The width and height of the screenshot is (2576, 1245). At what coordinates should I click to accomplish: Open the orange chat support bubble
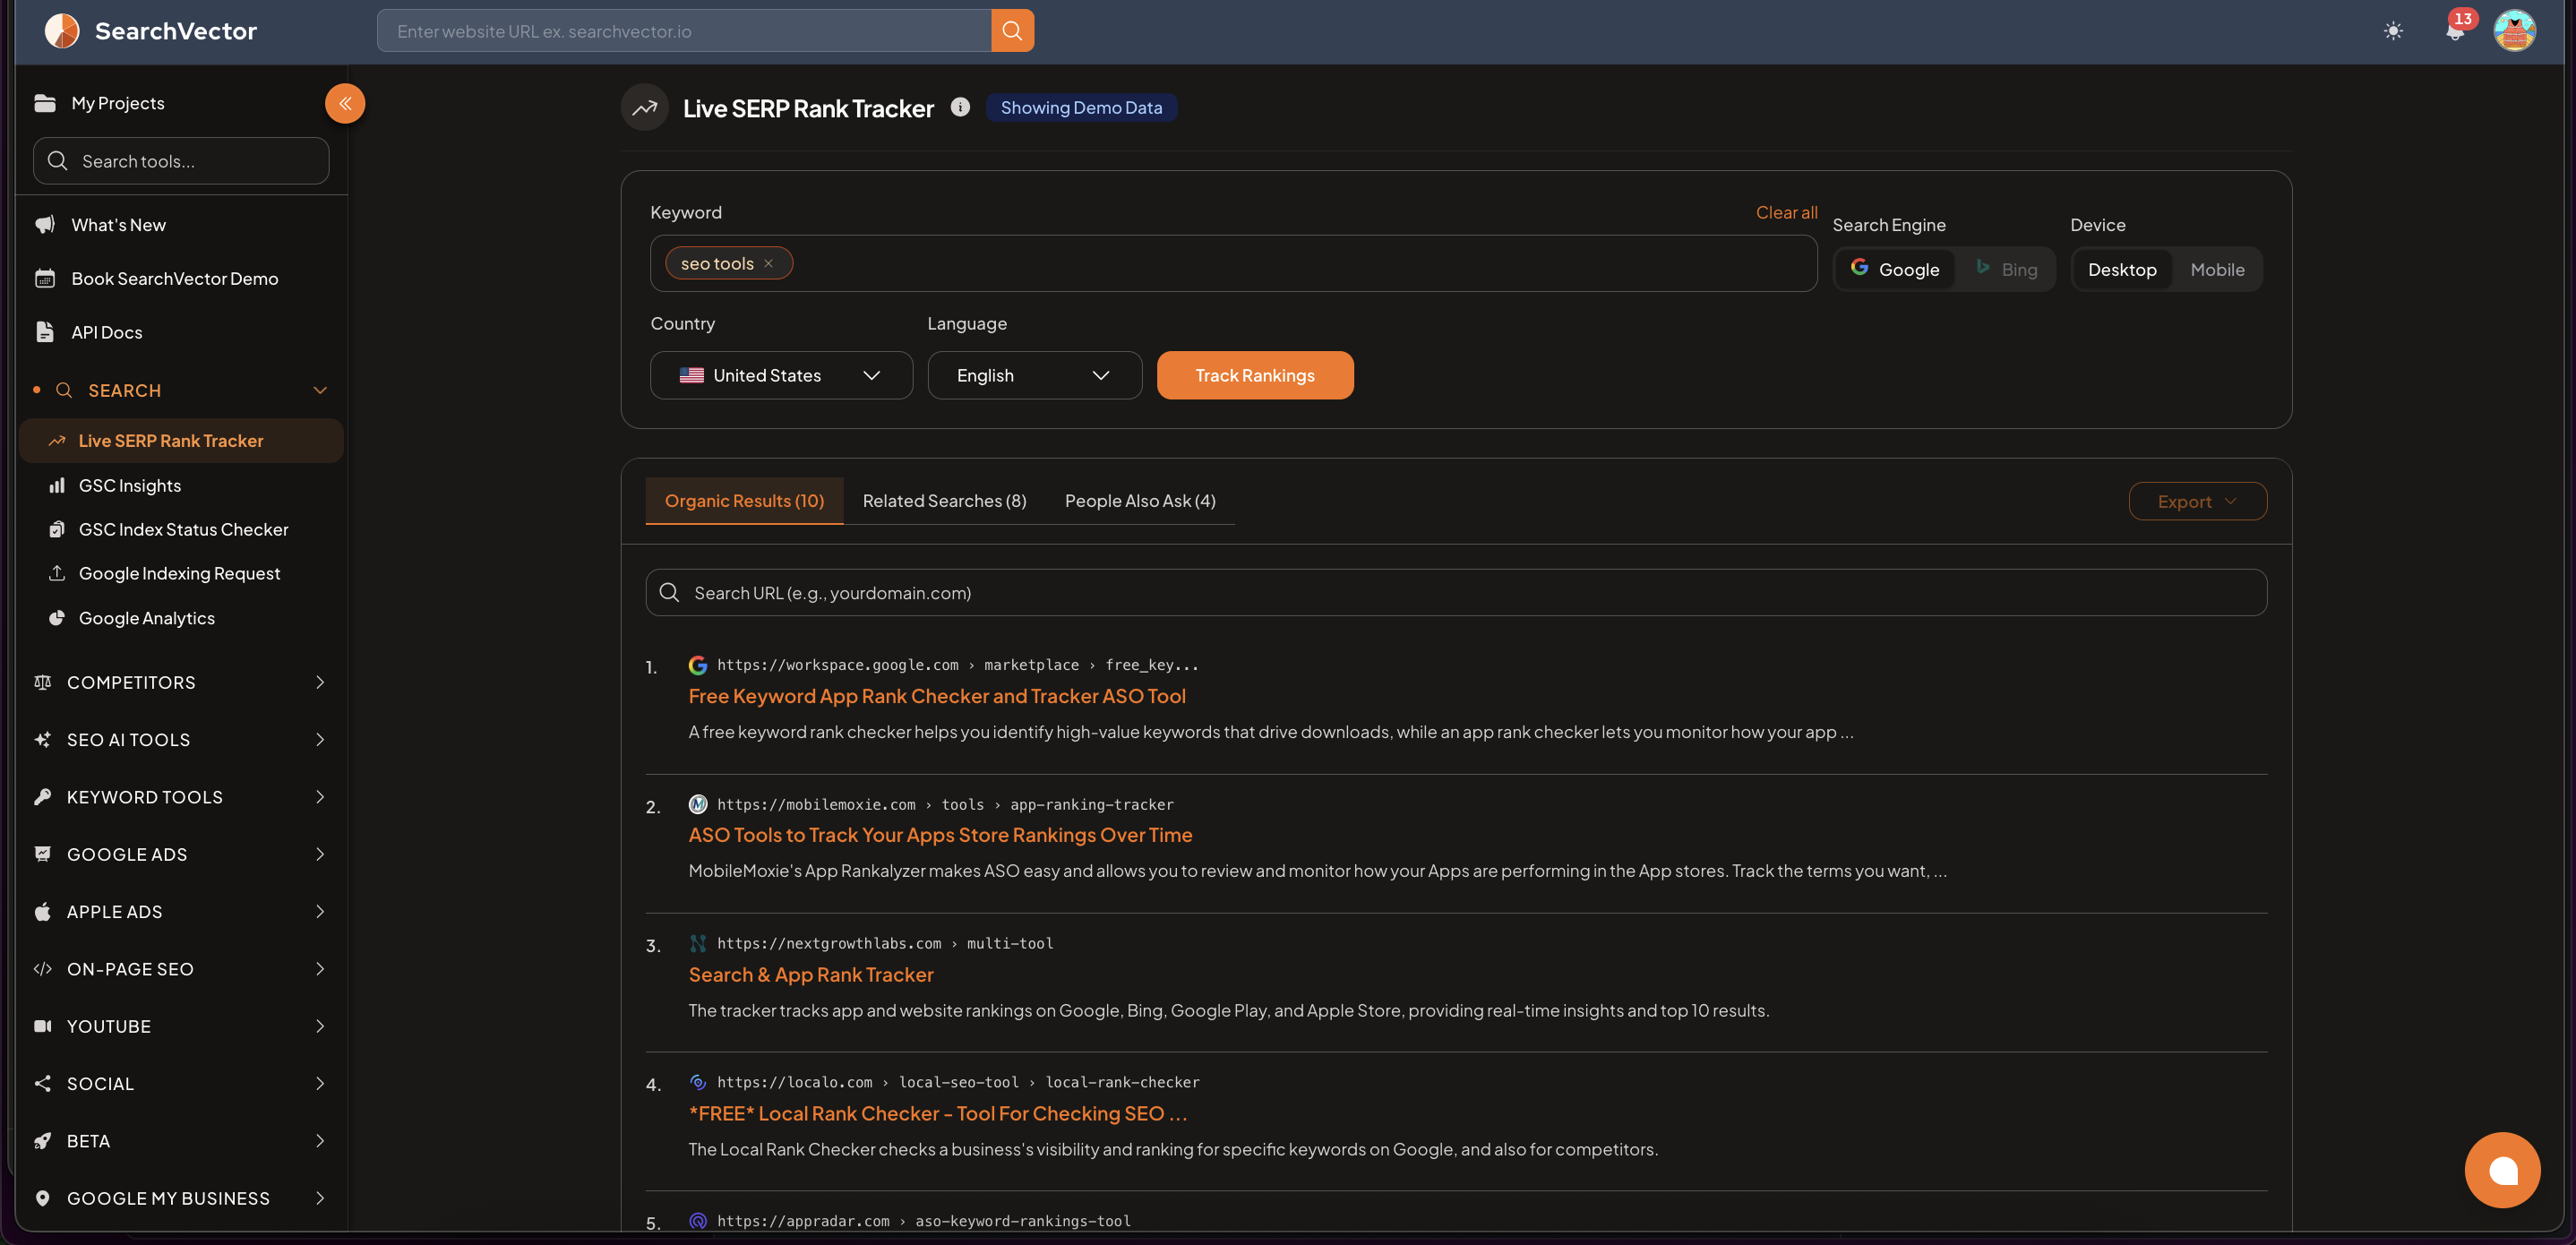point(2502,1170)
